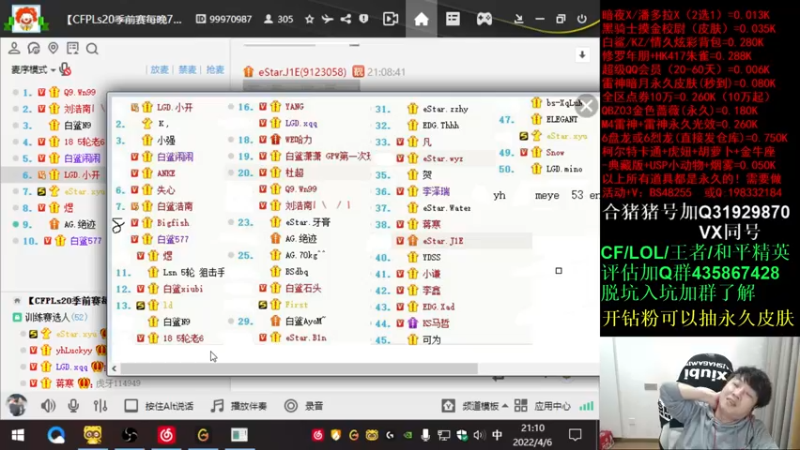Open the user profile icon in left toolbar
This screenshot has width=800, height=450.
pyautogui.click(x=14, y=48)
